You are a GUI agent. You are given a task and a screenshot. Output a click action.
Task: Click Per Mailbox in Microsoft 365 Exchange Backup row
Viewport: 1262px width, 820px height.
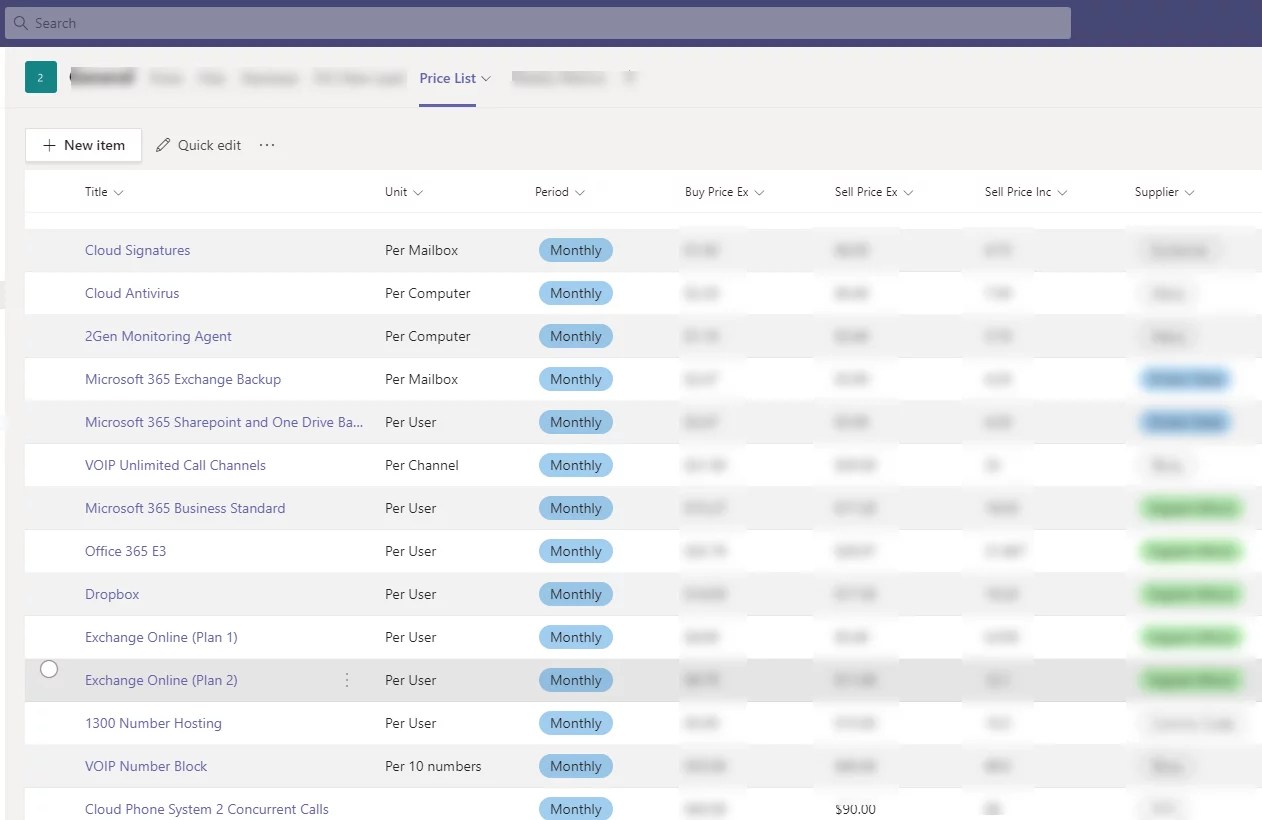pos(421,379)
